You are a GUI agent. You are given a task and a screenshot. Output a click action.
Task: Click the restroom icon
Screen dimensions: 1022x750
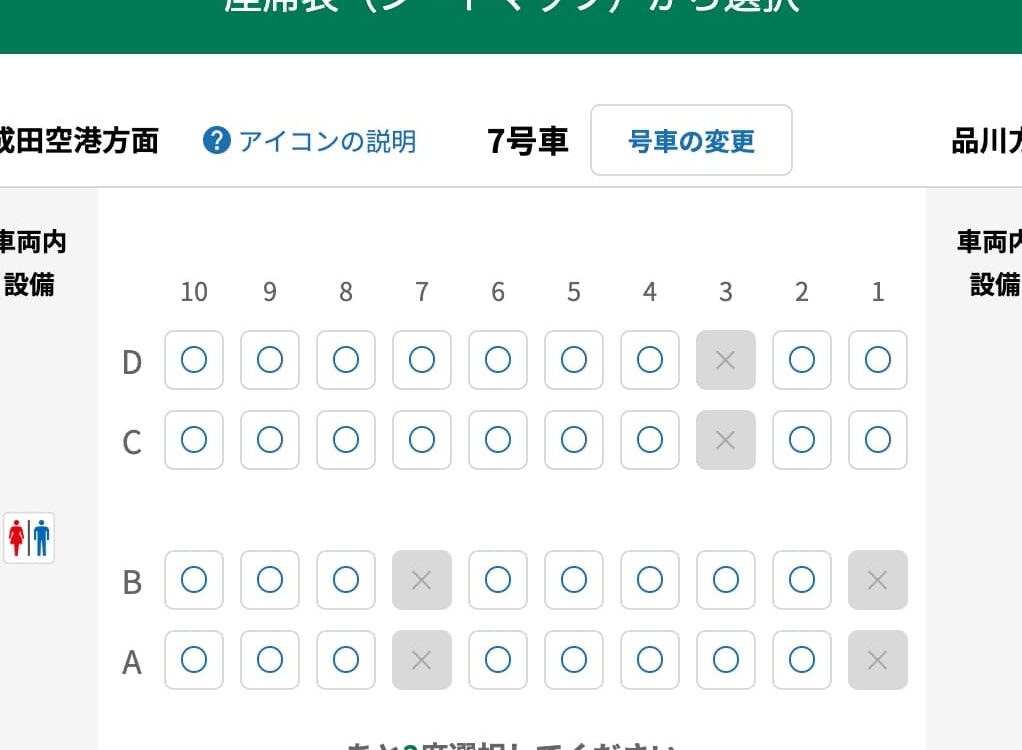point(29,538)
